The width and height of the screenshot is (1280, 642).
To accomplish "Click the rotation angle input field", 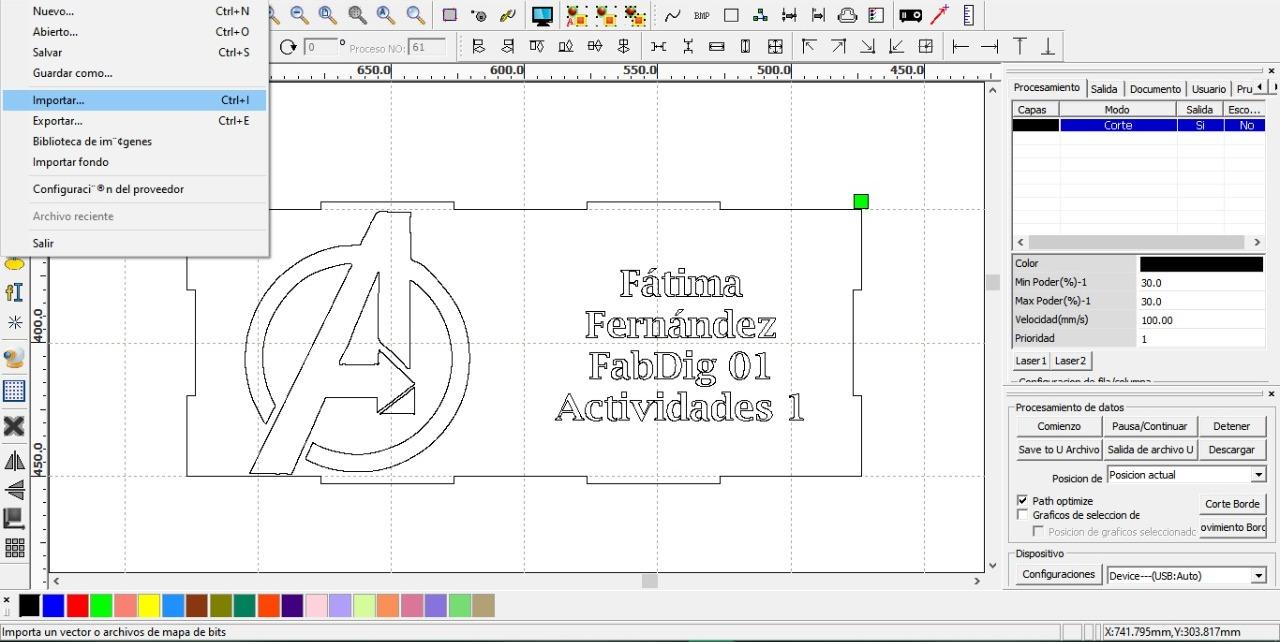I will tap(320, 47).
